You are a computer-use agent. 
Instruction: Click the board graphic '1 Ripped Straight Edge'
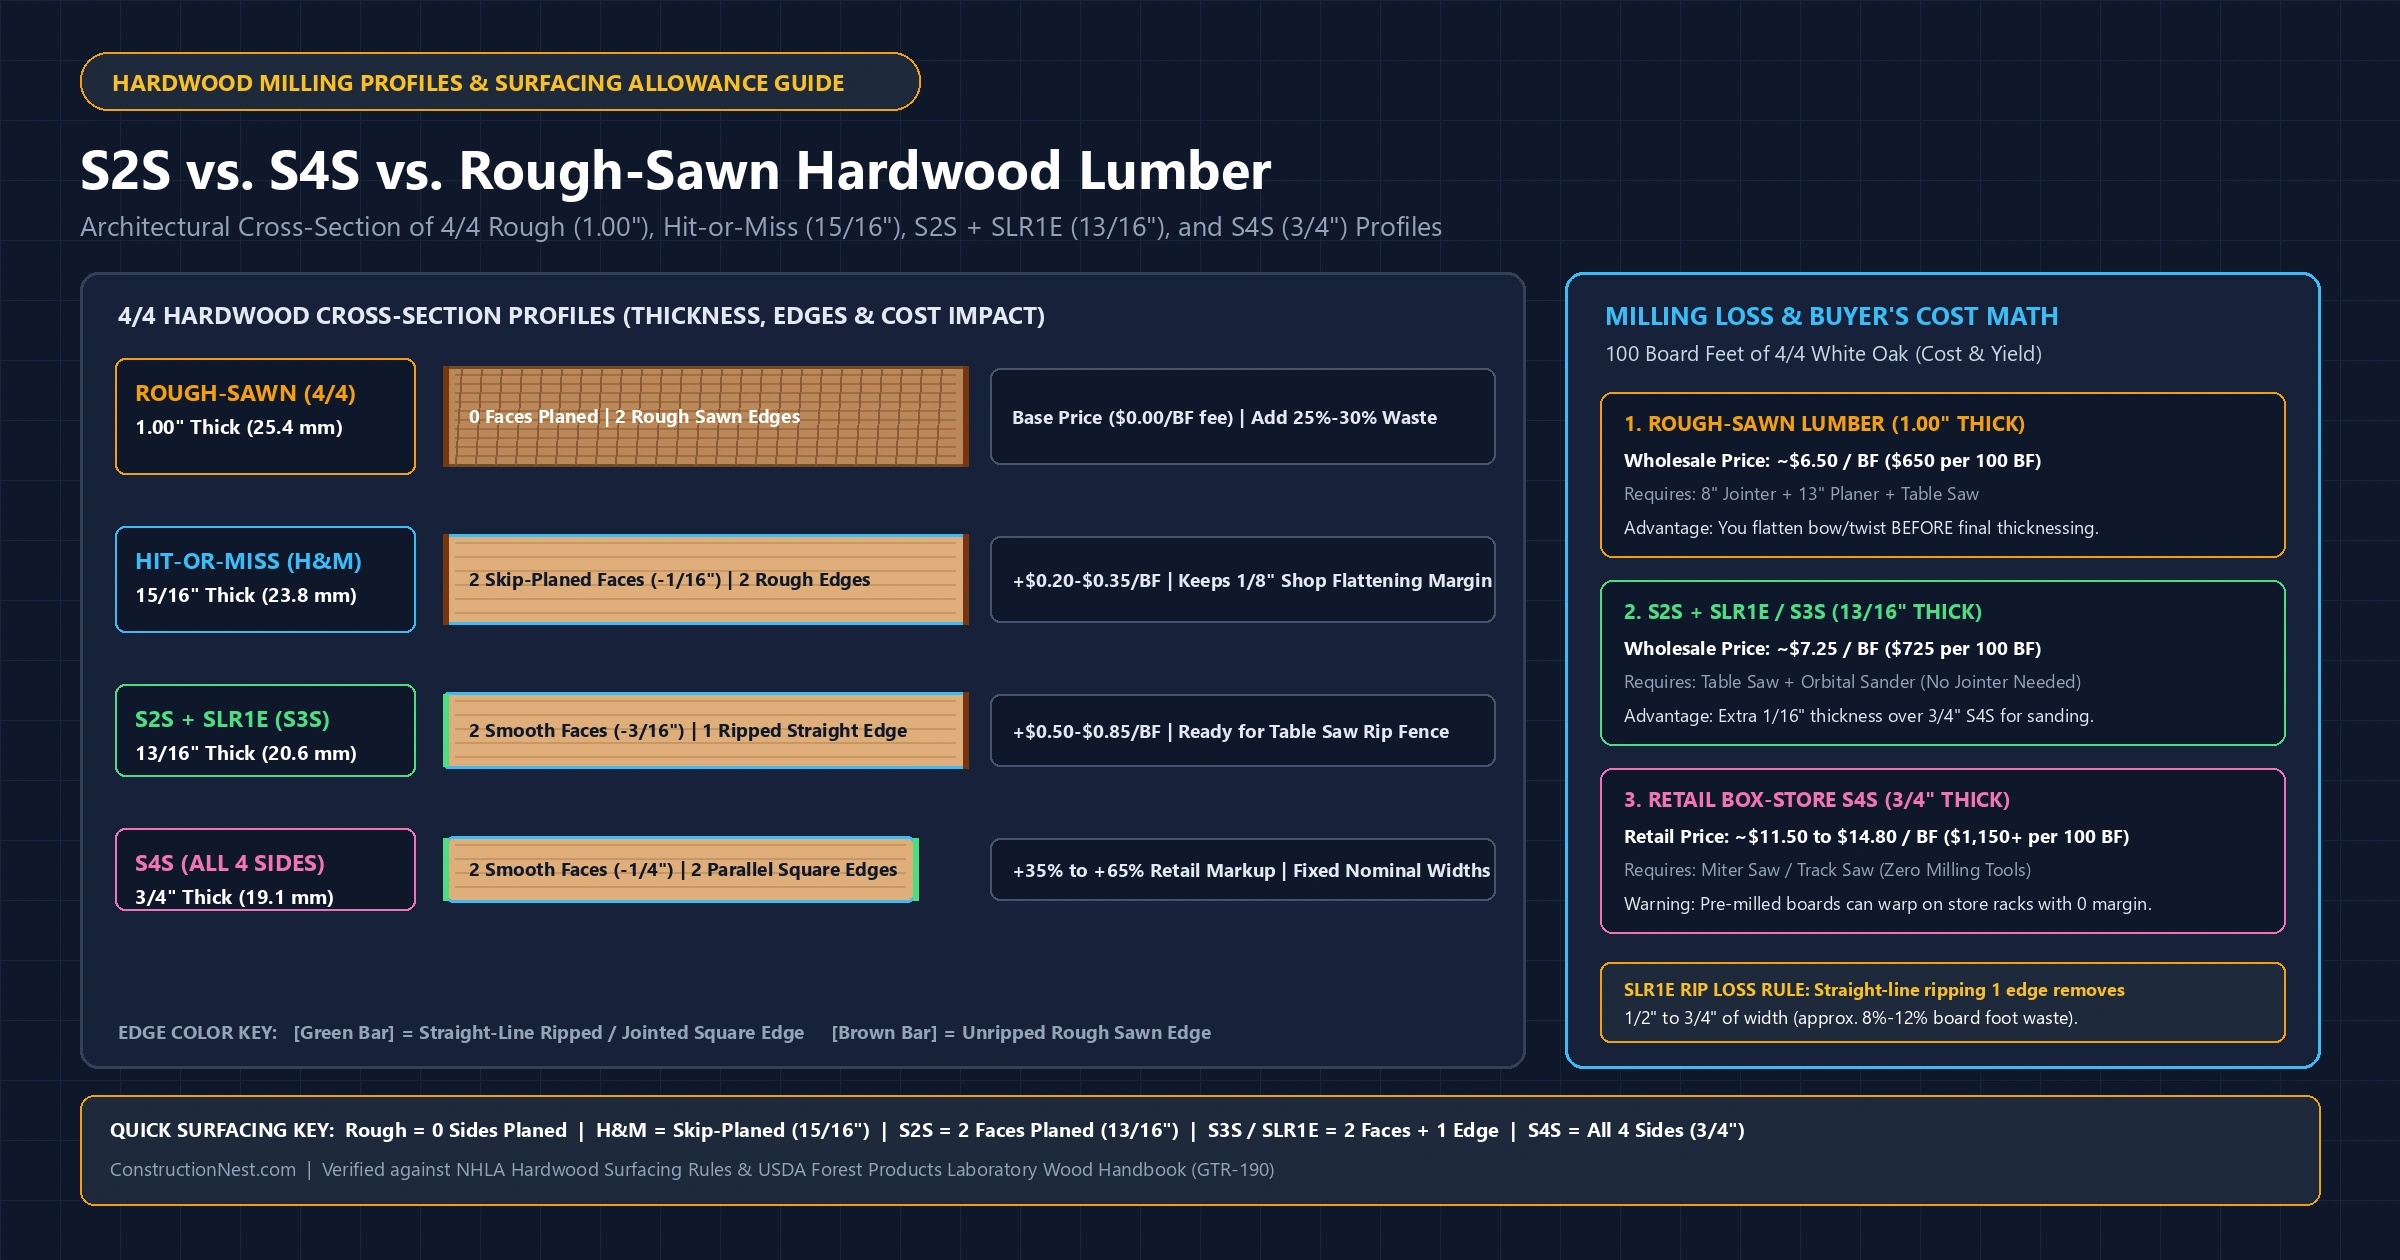(706, 730)
